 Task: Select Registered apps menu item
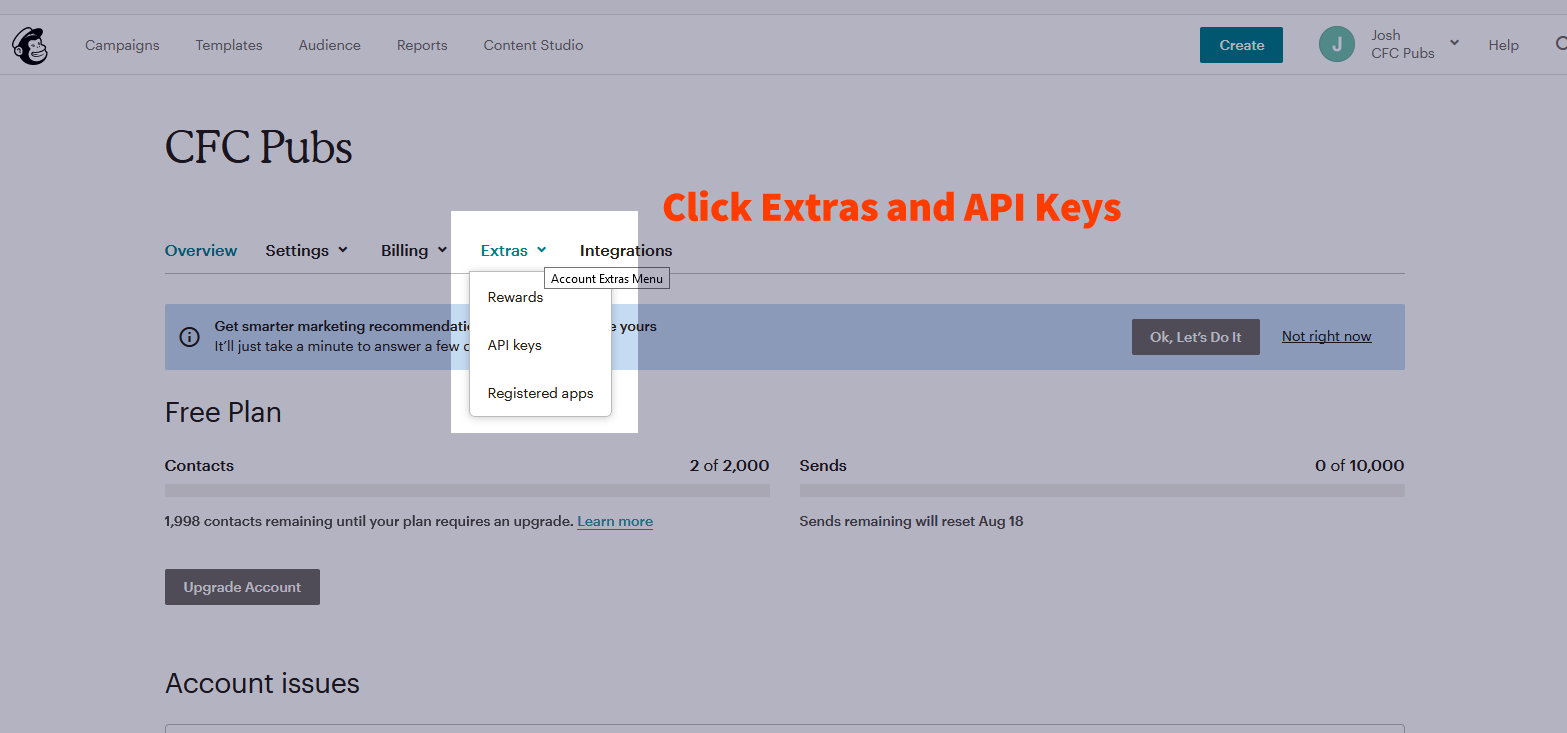click(540, 393)
